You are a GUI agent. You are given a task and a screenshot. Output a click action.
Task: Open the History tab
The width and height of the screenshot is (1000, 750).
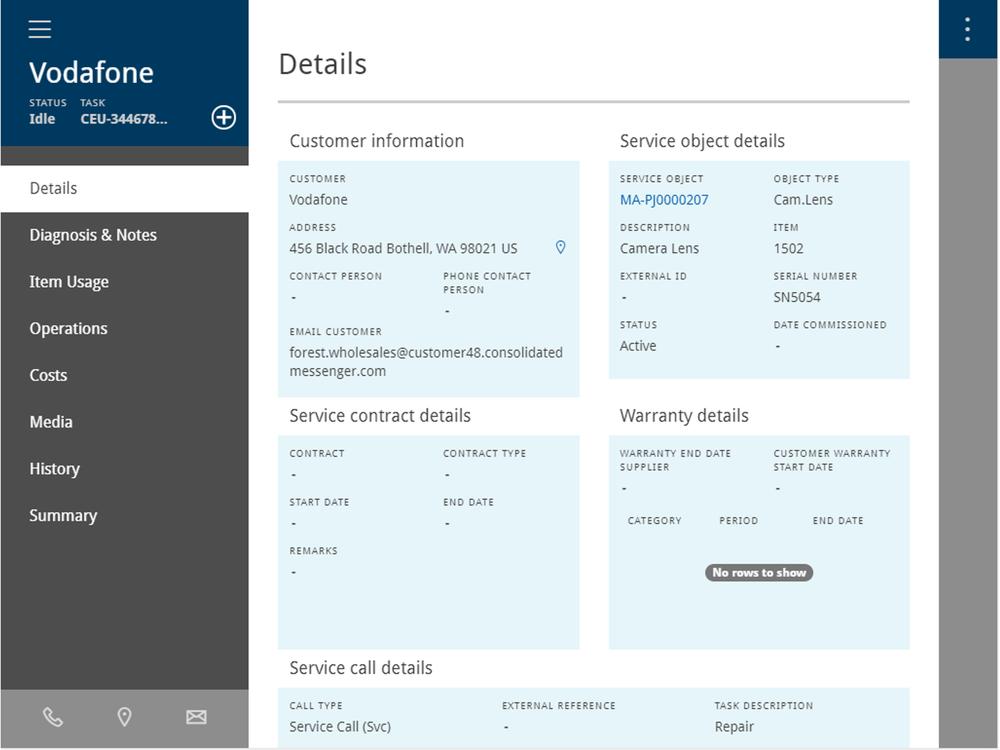click(x=54, y=469)
